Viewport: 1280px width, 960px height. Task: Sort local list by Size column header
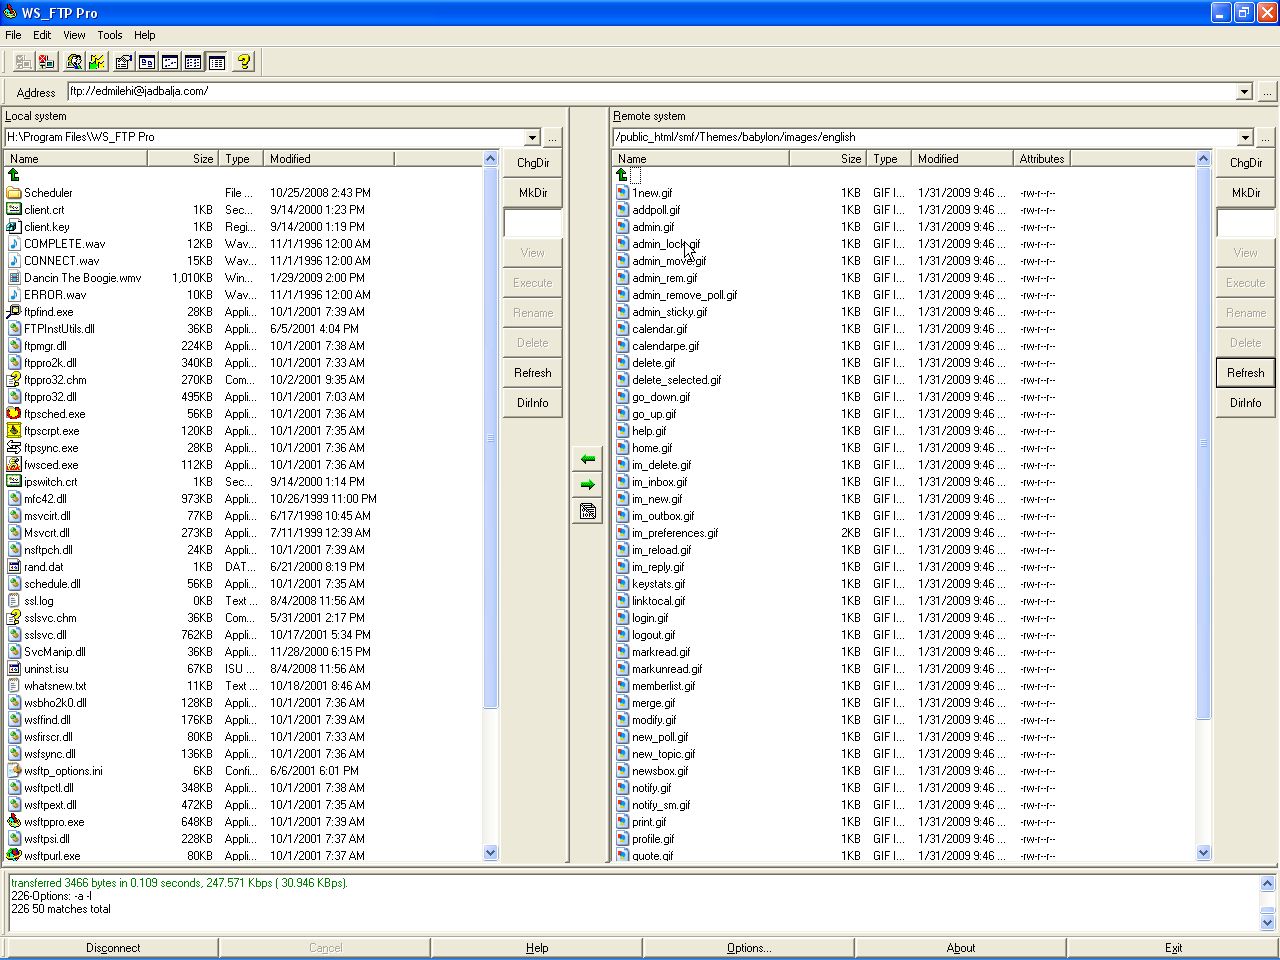[x=182, y=159]
